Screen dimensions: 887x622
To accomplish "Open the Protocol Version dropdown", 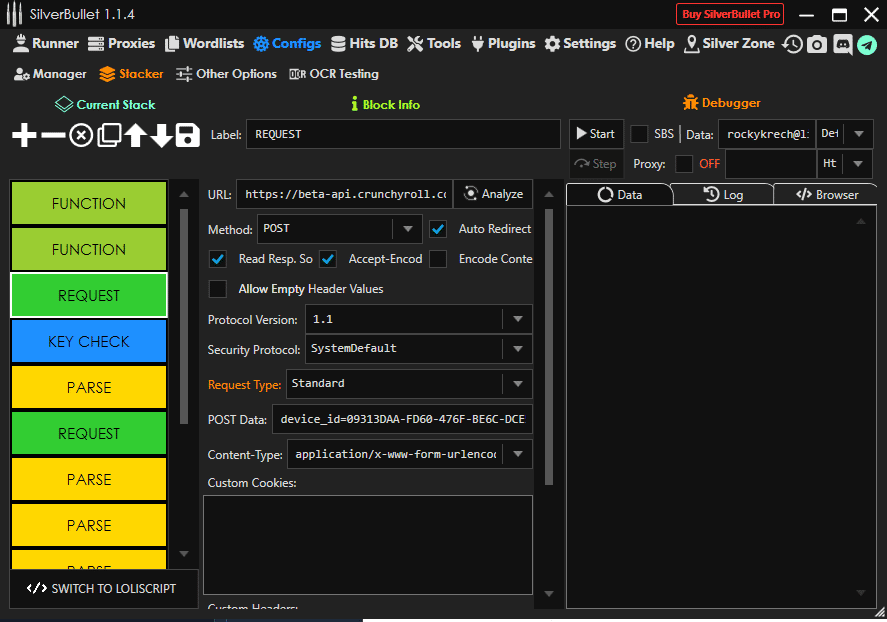I will 419,319.
